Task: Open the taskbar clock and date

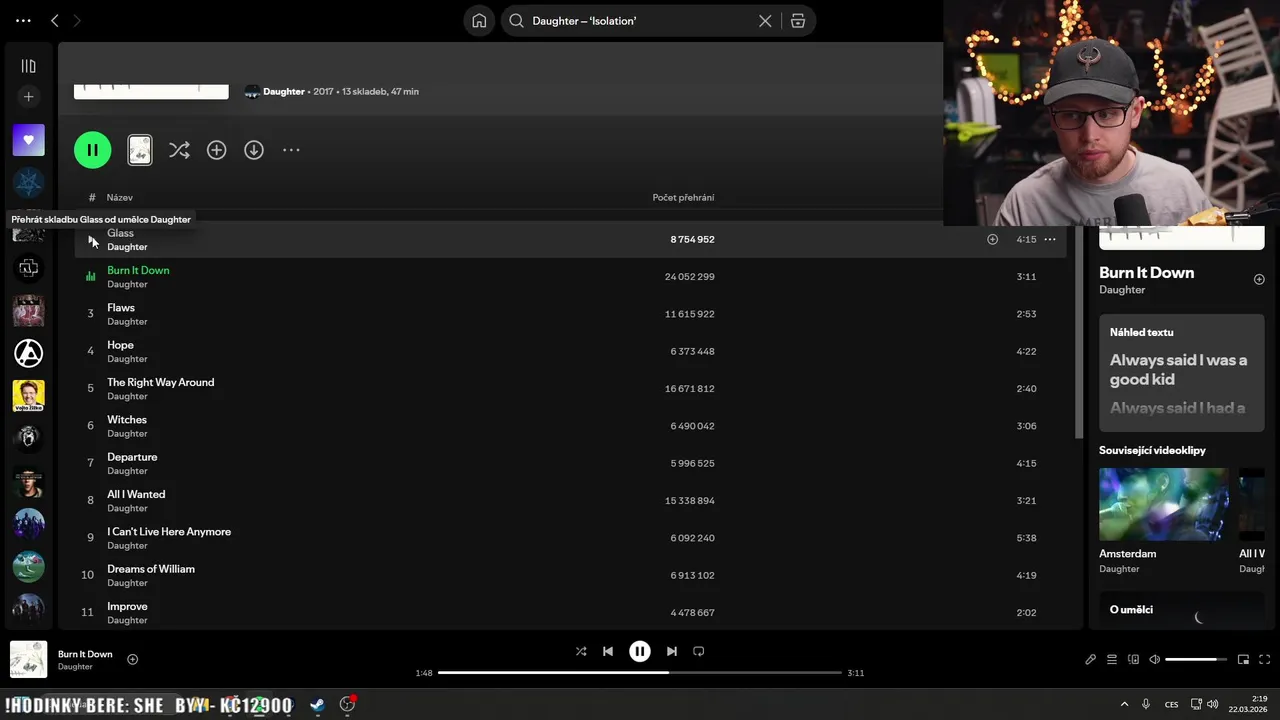Action: click(x=1249, y=704)
